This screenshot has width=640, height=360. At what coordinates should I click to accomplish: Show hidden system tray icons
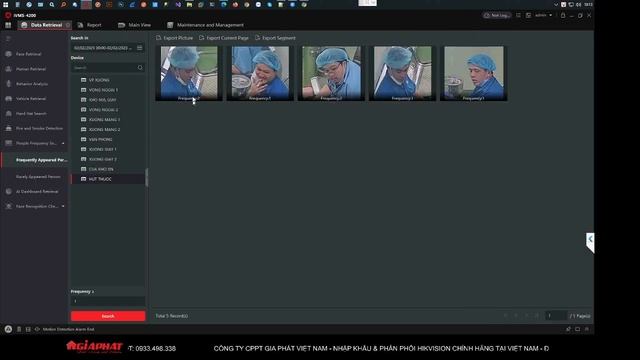[556, 4]
